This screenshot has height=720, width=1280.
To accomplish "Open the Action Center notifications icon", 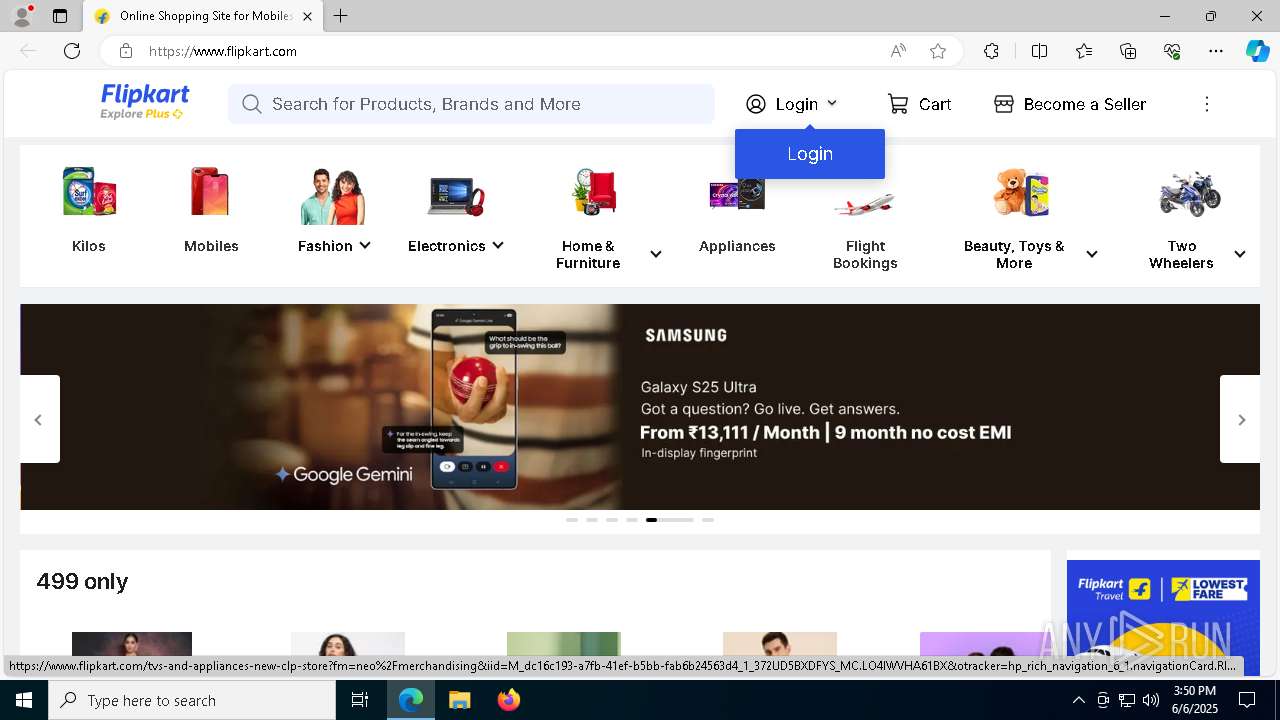I will [1247, 700].
